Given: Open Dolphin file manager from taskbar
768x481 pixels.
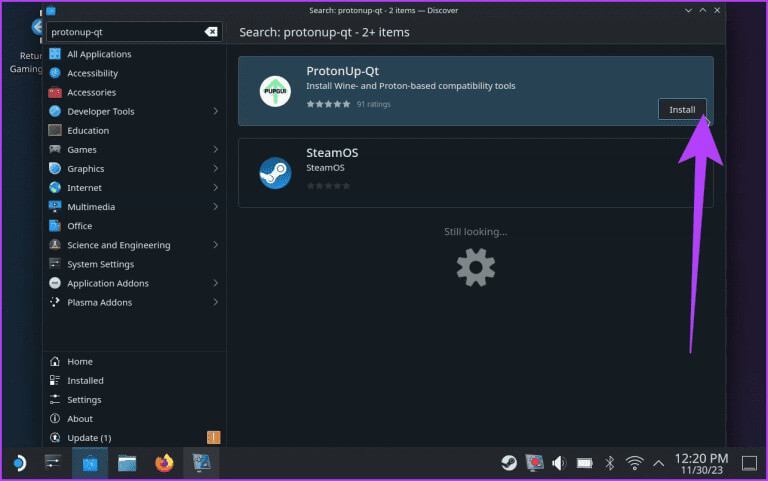Looking at the screenshot, I should tap(127, 463).
